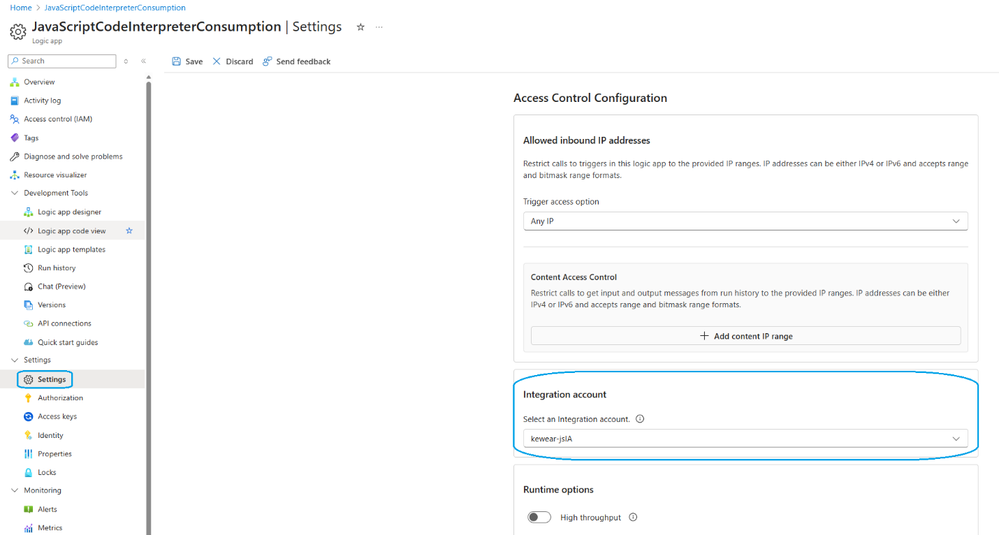Click Add content IP range button
Viewport: 999px width, 535px height.
745,336
